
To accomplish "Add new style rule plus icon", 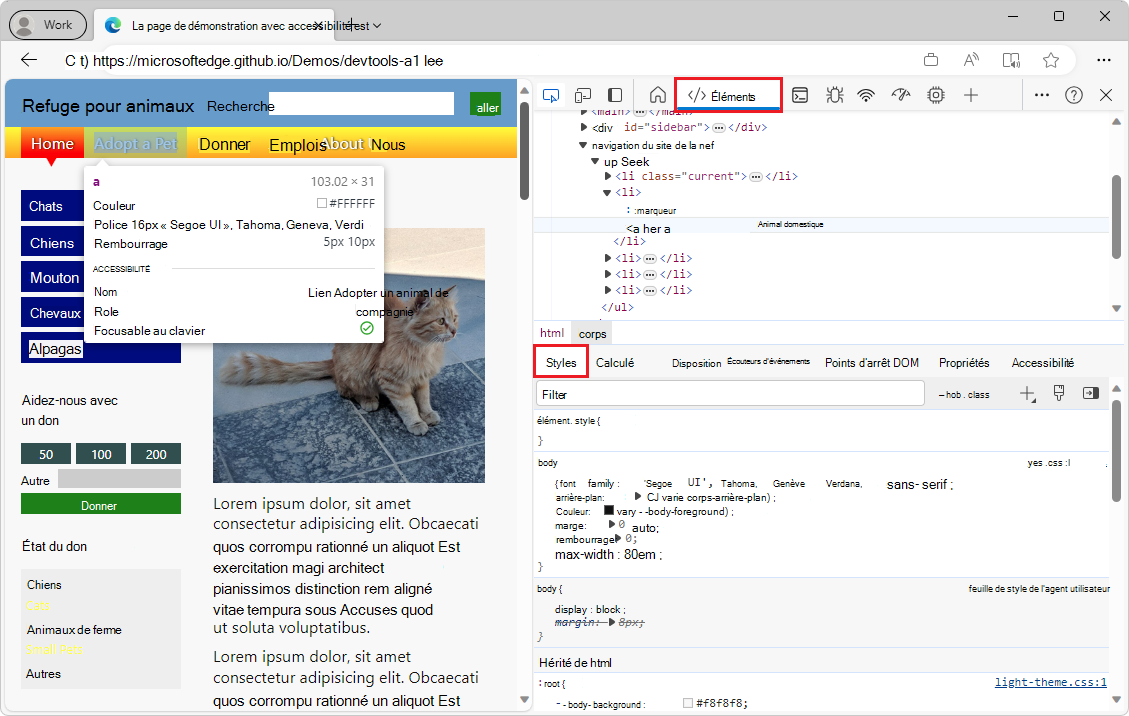I will (x=1027, y=393).
